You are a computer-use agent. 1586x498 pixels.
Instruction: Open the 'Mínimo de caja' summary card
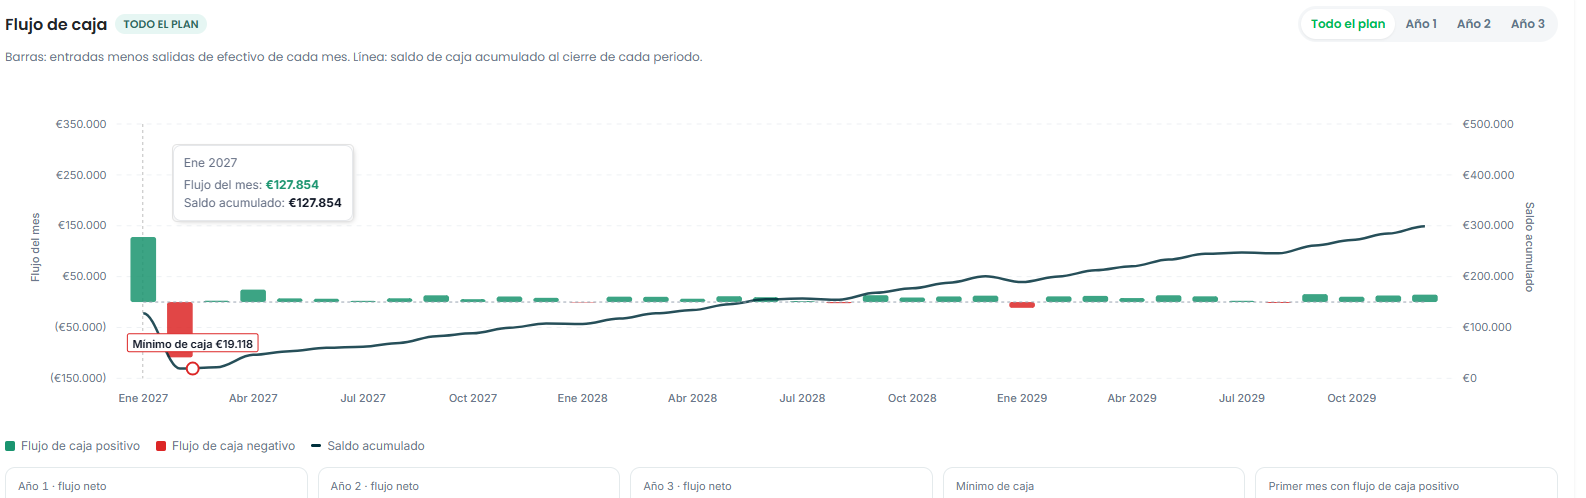point(1094,483)
